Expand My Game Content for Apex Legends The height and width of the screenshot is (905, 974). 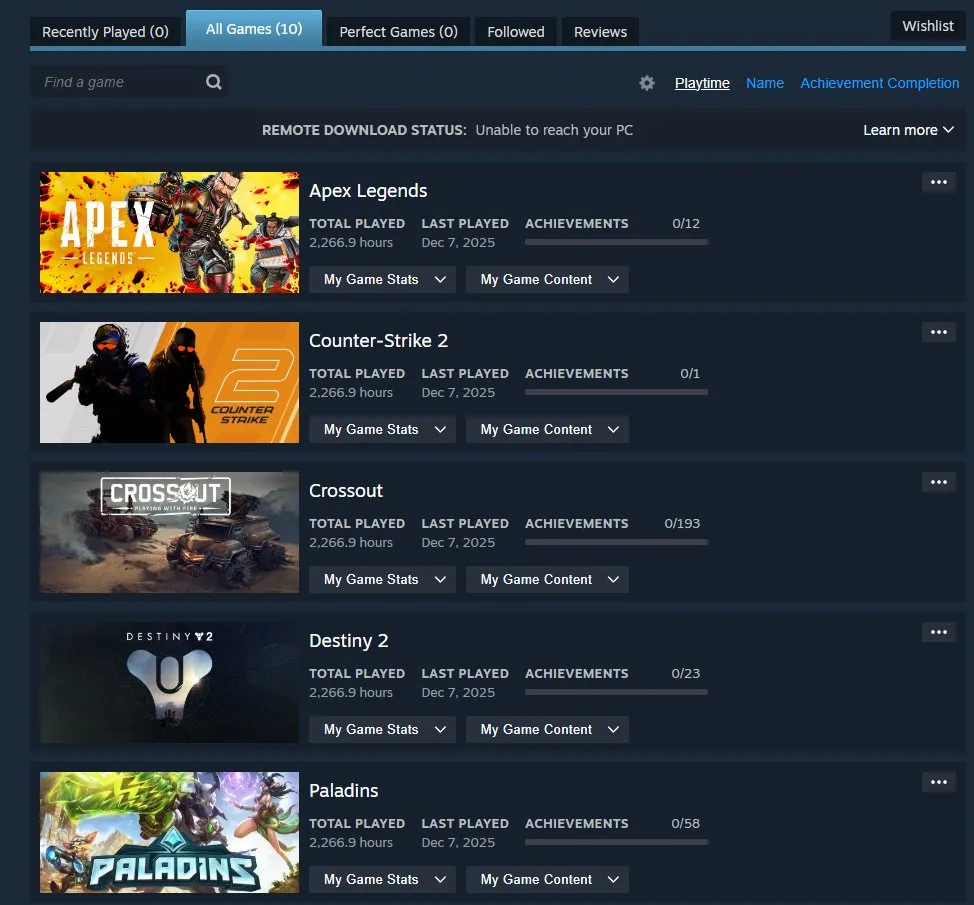(547, 280)
